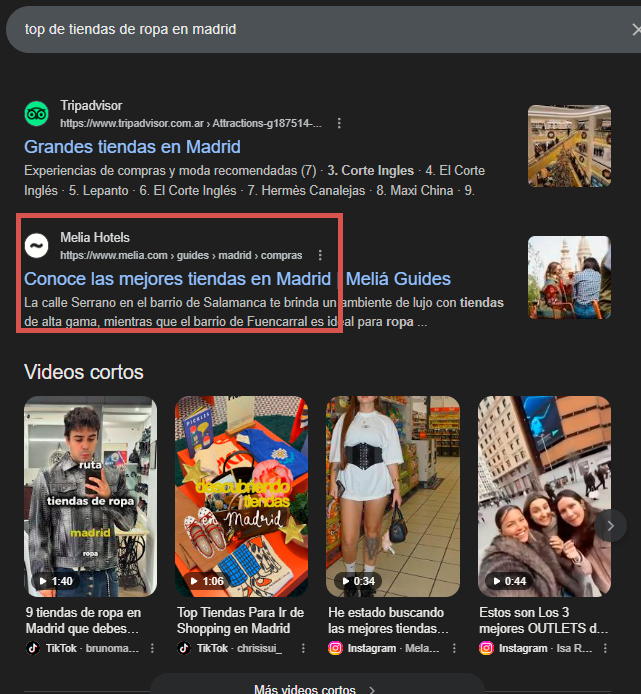Click the 'Melia Hotels' site name

[x=95, y=237]
